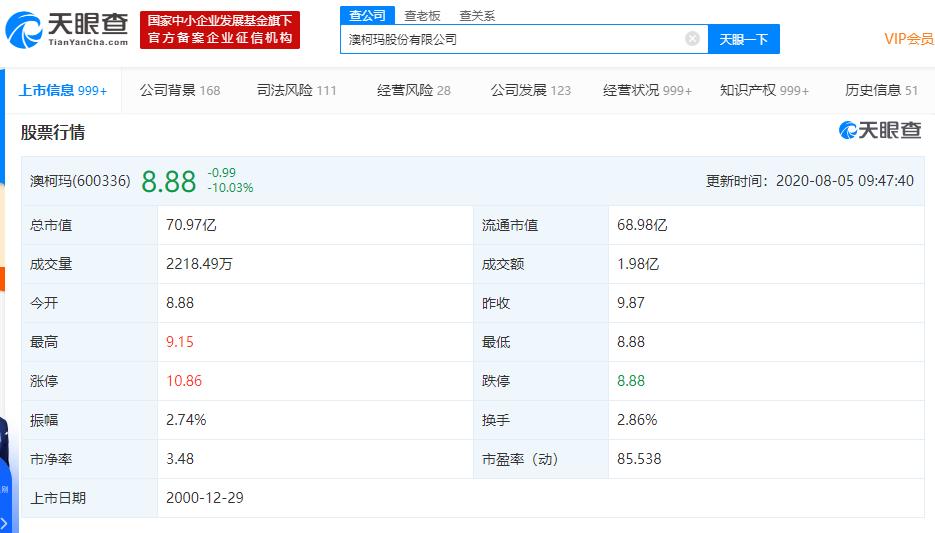Open the 公司发展 123 tab
The height and width of the screenshot is (533, 935).
coord(531,90)
